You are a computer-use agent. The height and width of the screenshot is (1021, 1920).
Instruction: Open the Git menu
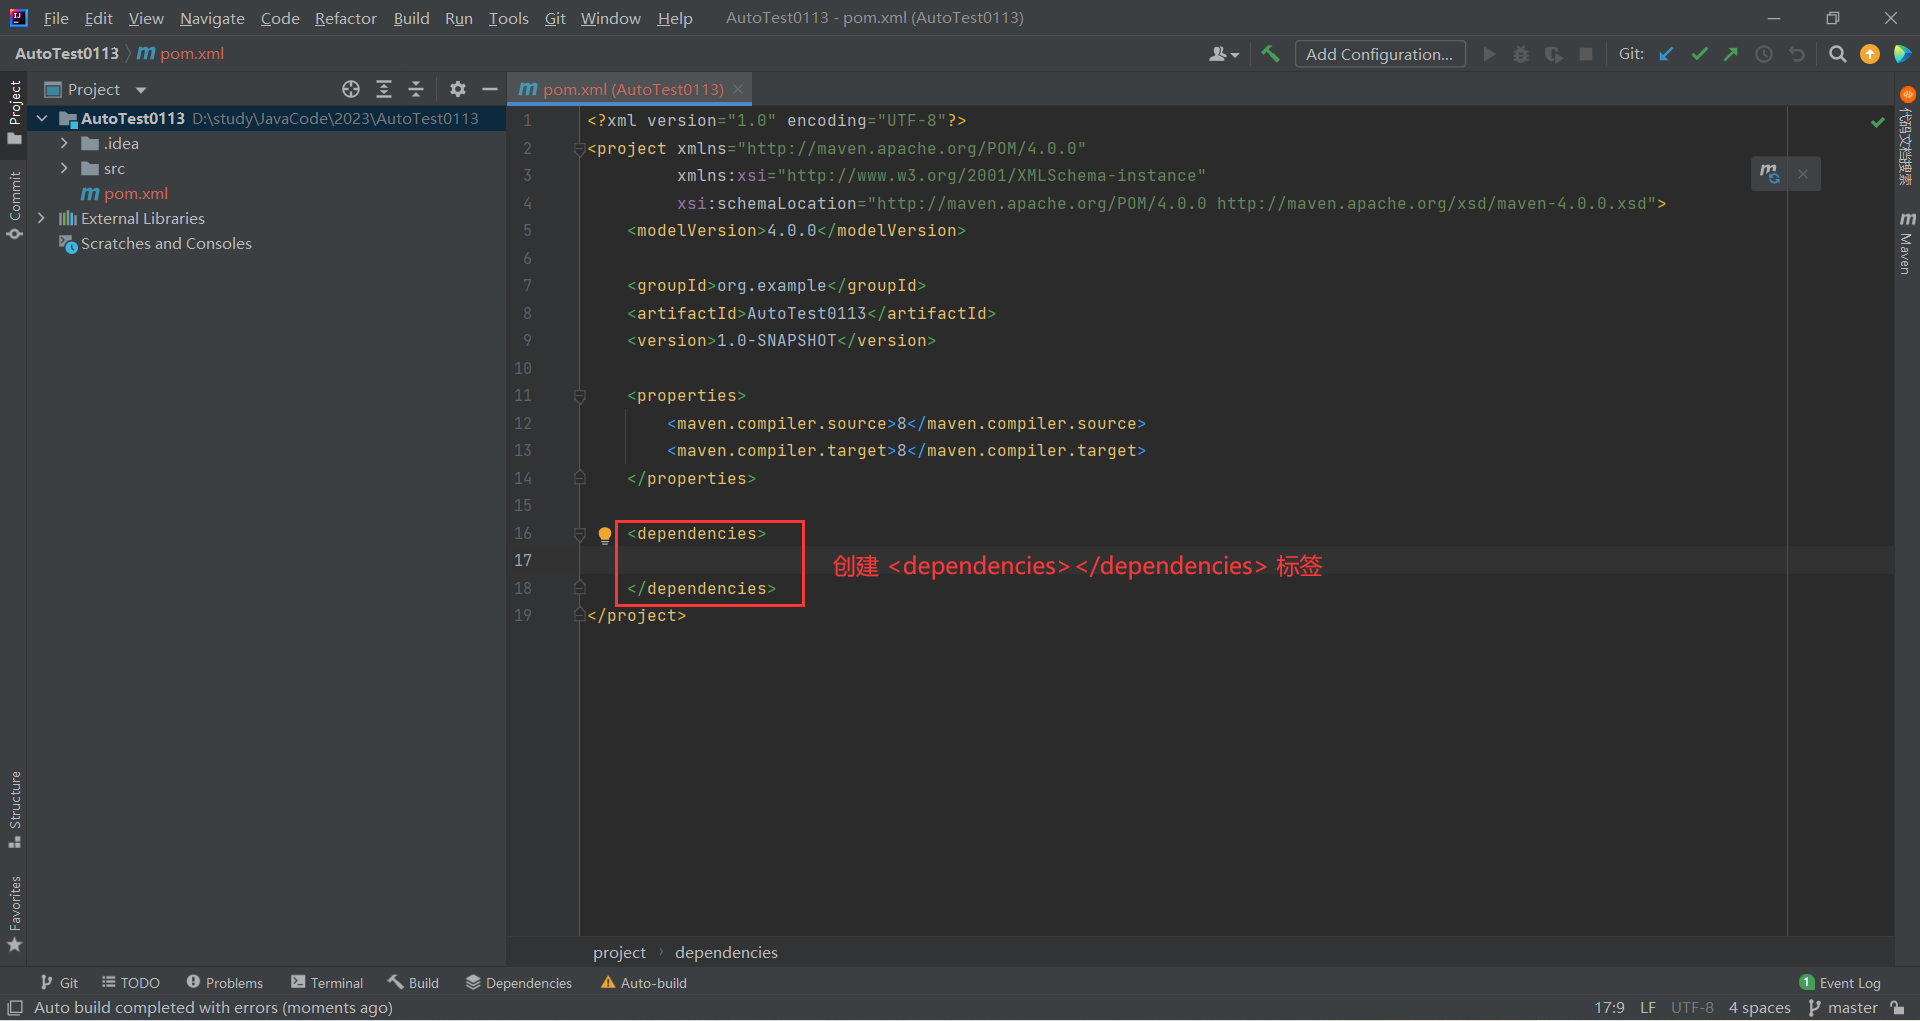pos(555,18)
